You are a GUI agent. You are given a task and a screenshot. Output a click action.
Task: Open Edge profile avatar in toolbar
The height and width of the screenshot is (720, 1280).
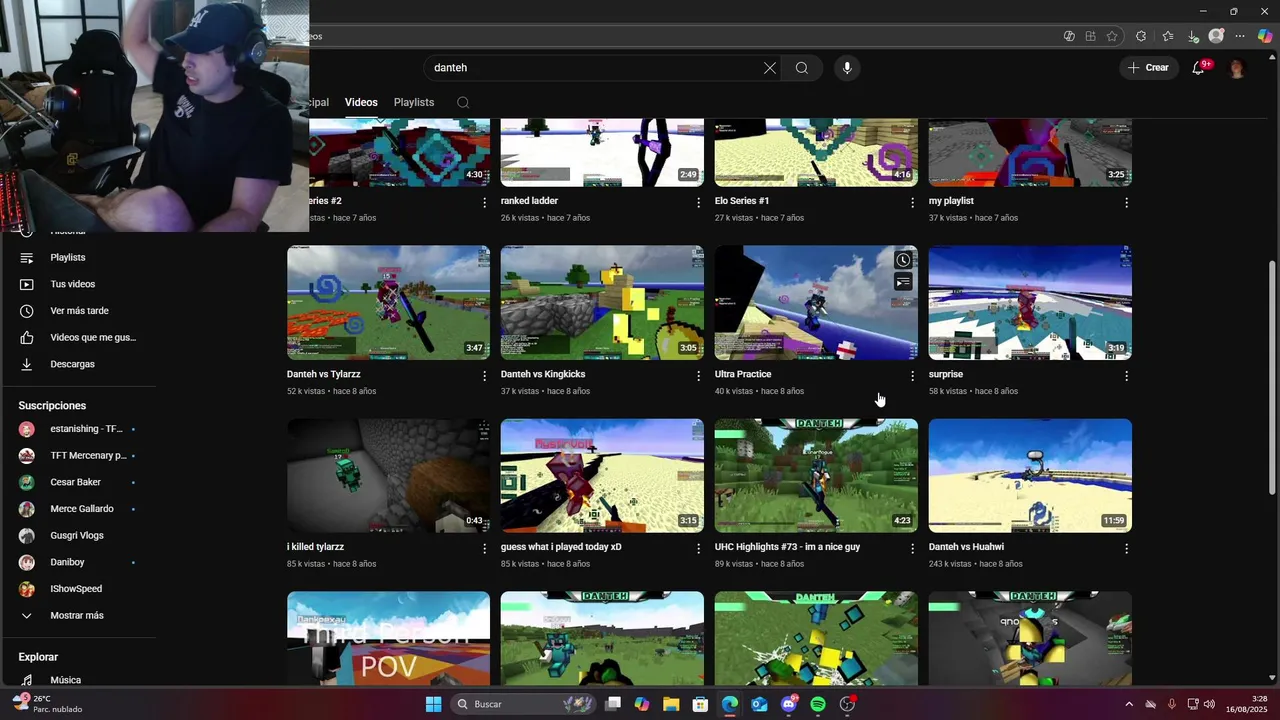click(1216, 36)
